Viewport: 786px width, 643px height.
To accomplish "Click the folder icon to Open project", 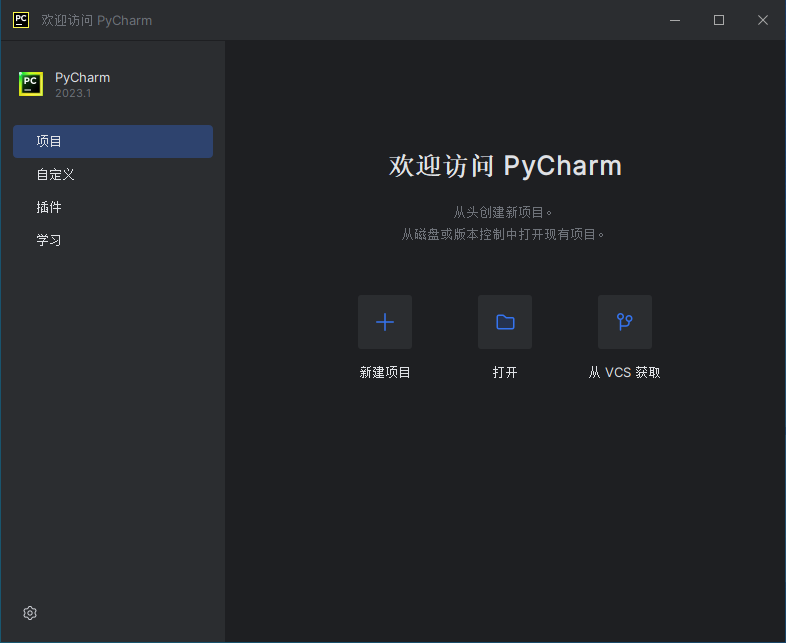I will coord(505,322).
